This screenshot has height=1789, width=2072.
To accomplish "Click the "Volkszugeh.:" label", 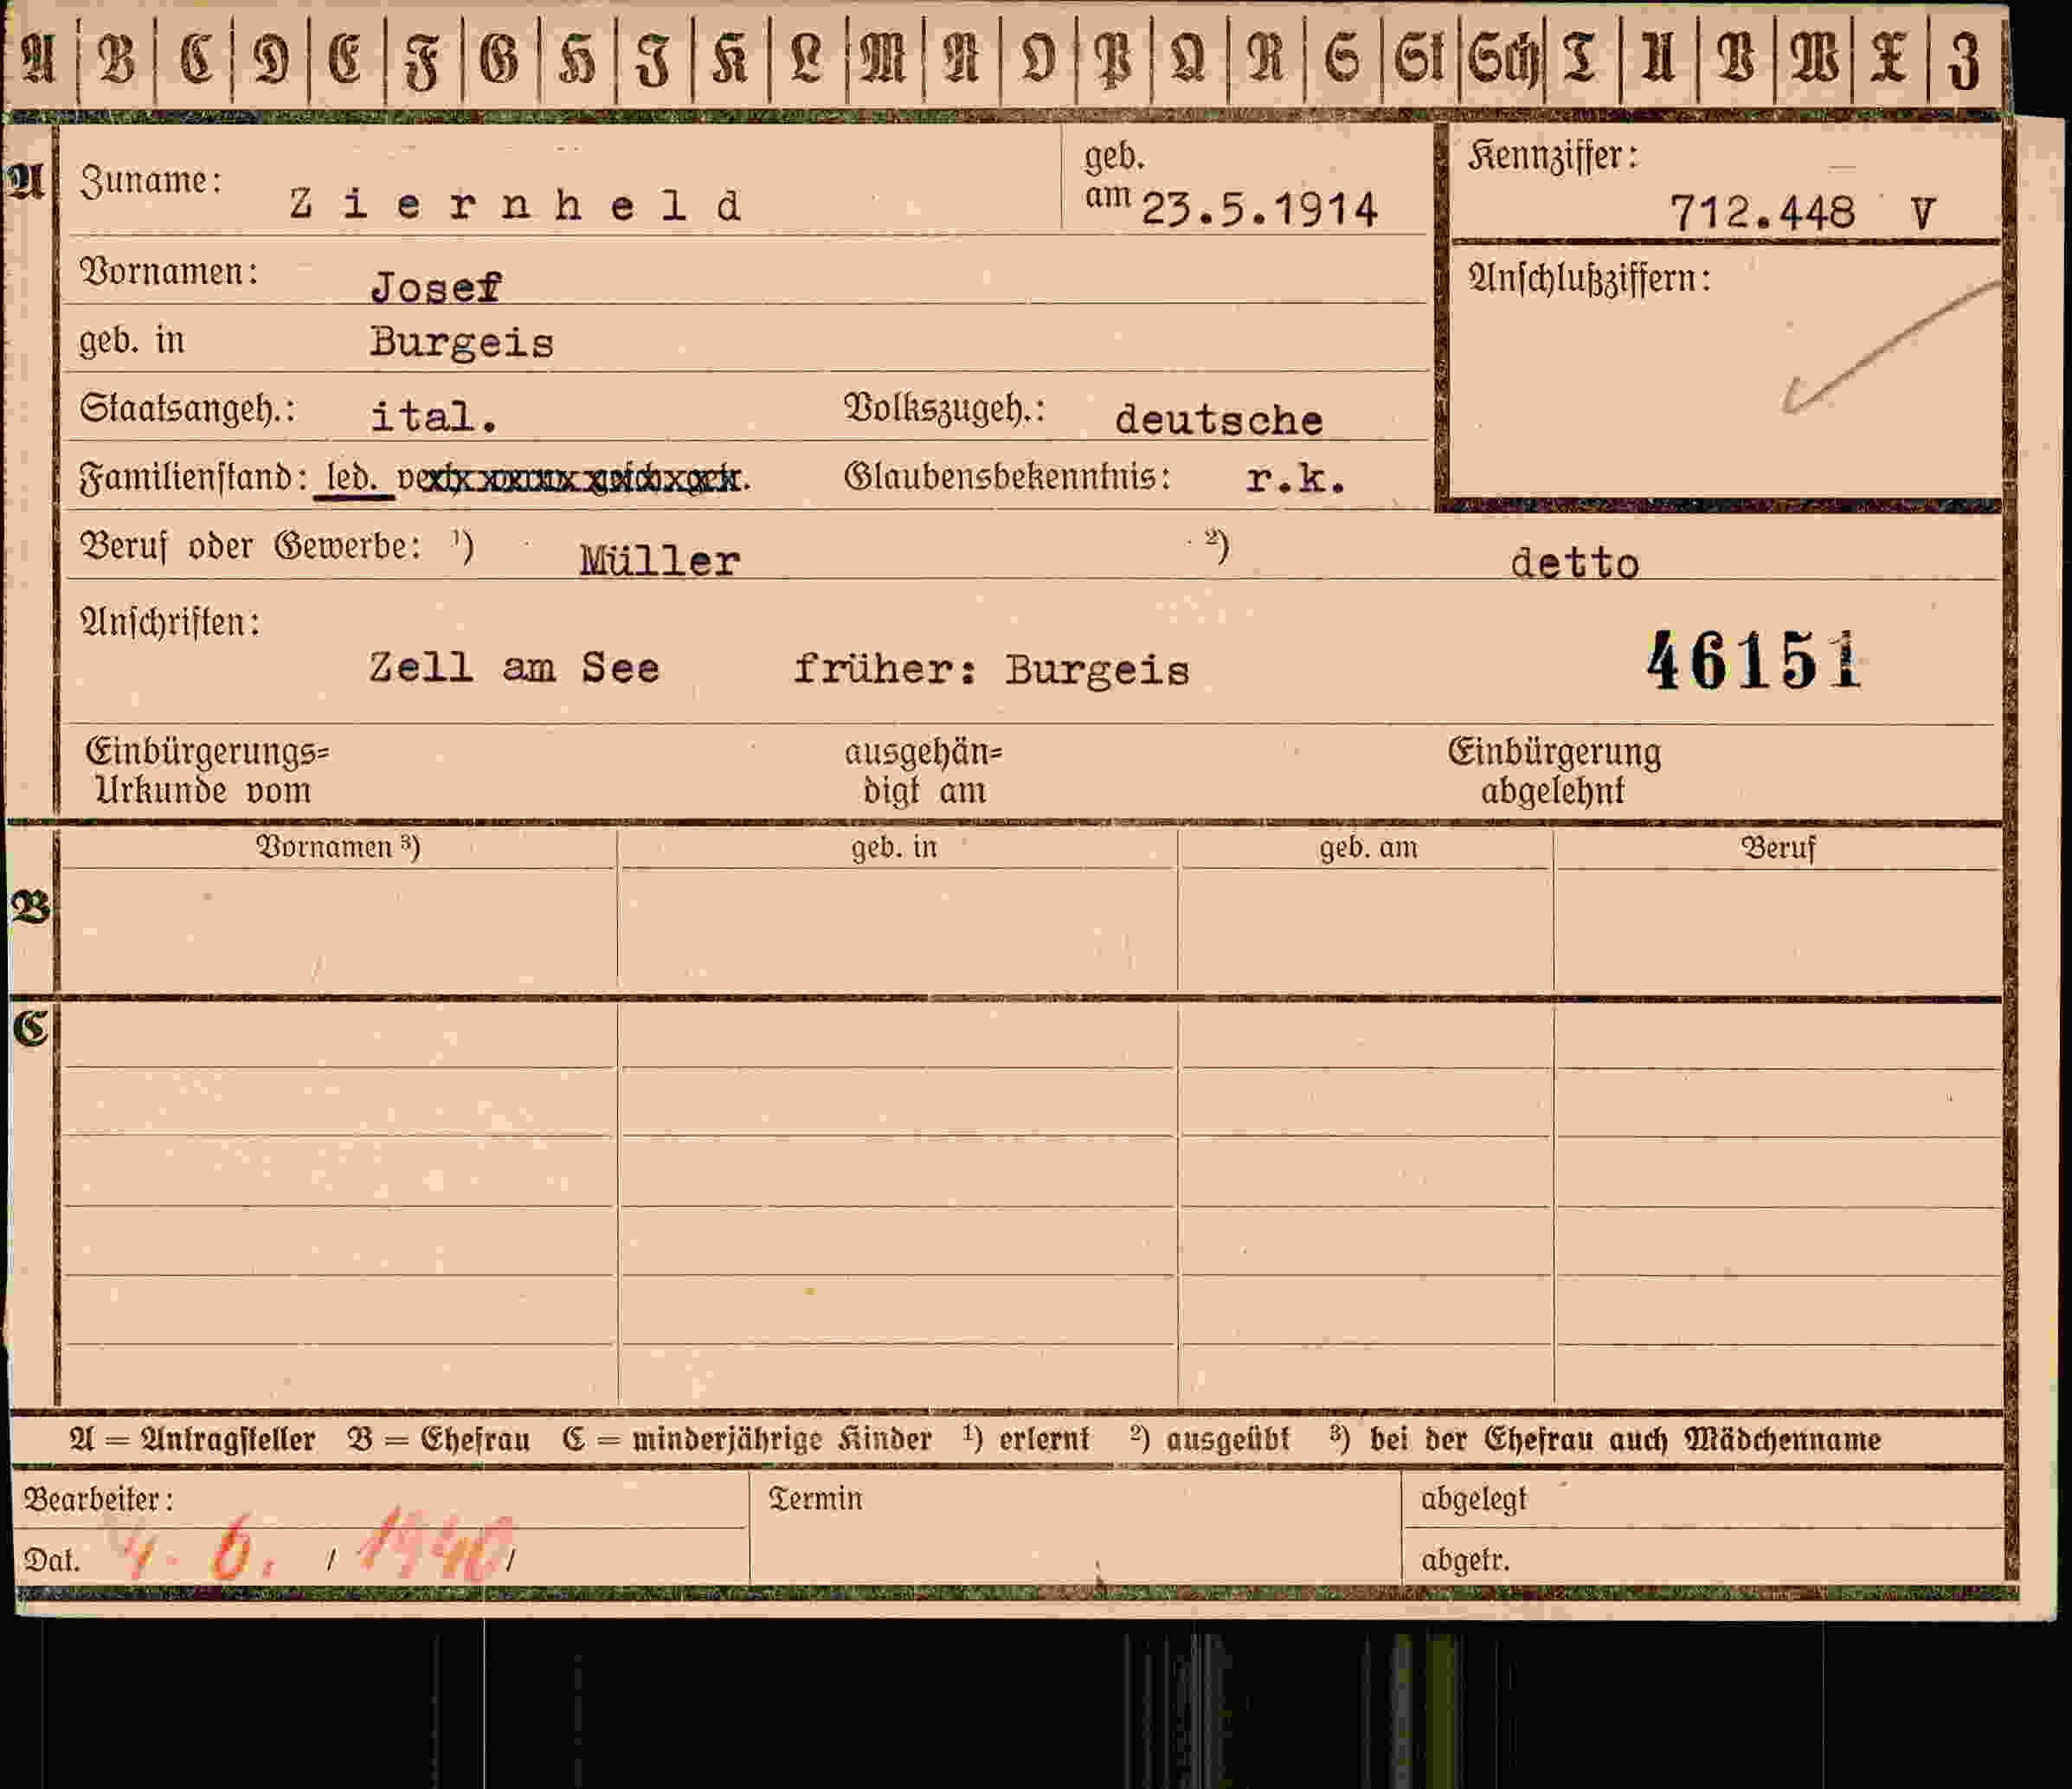I will pos(945,408).
